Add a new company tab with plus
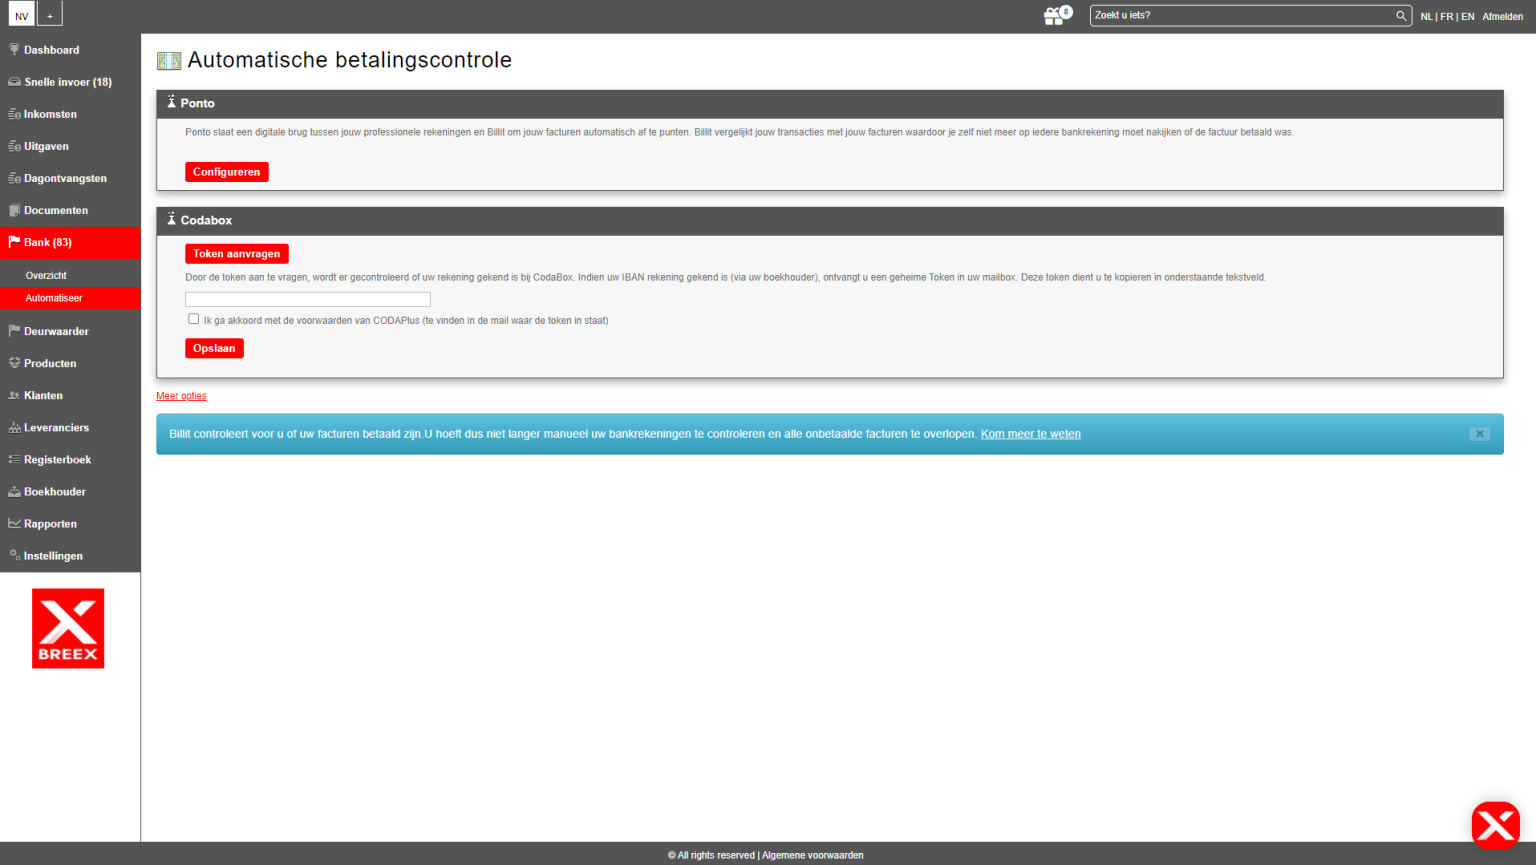This screenshot has width=1536, height=865. 50,16
